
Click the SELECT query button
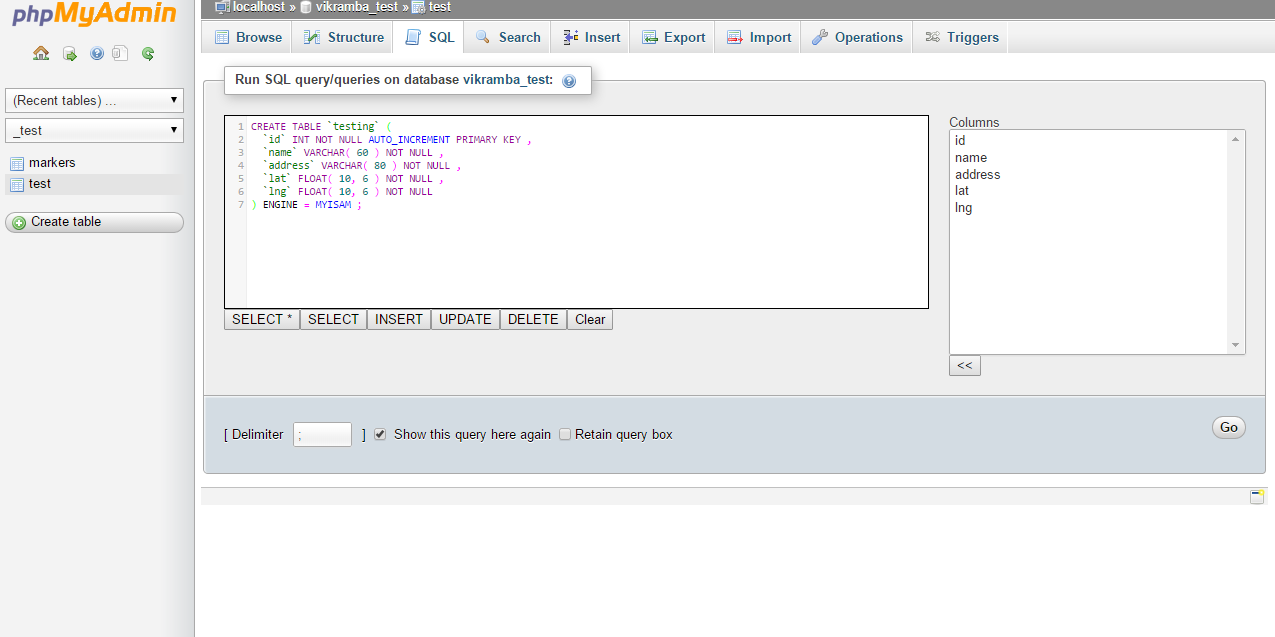coord(333,319)
